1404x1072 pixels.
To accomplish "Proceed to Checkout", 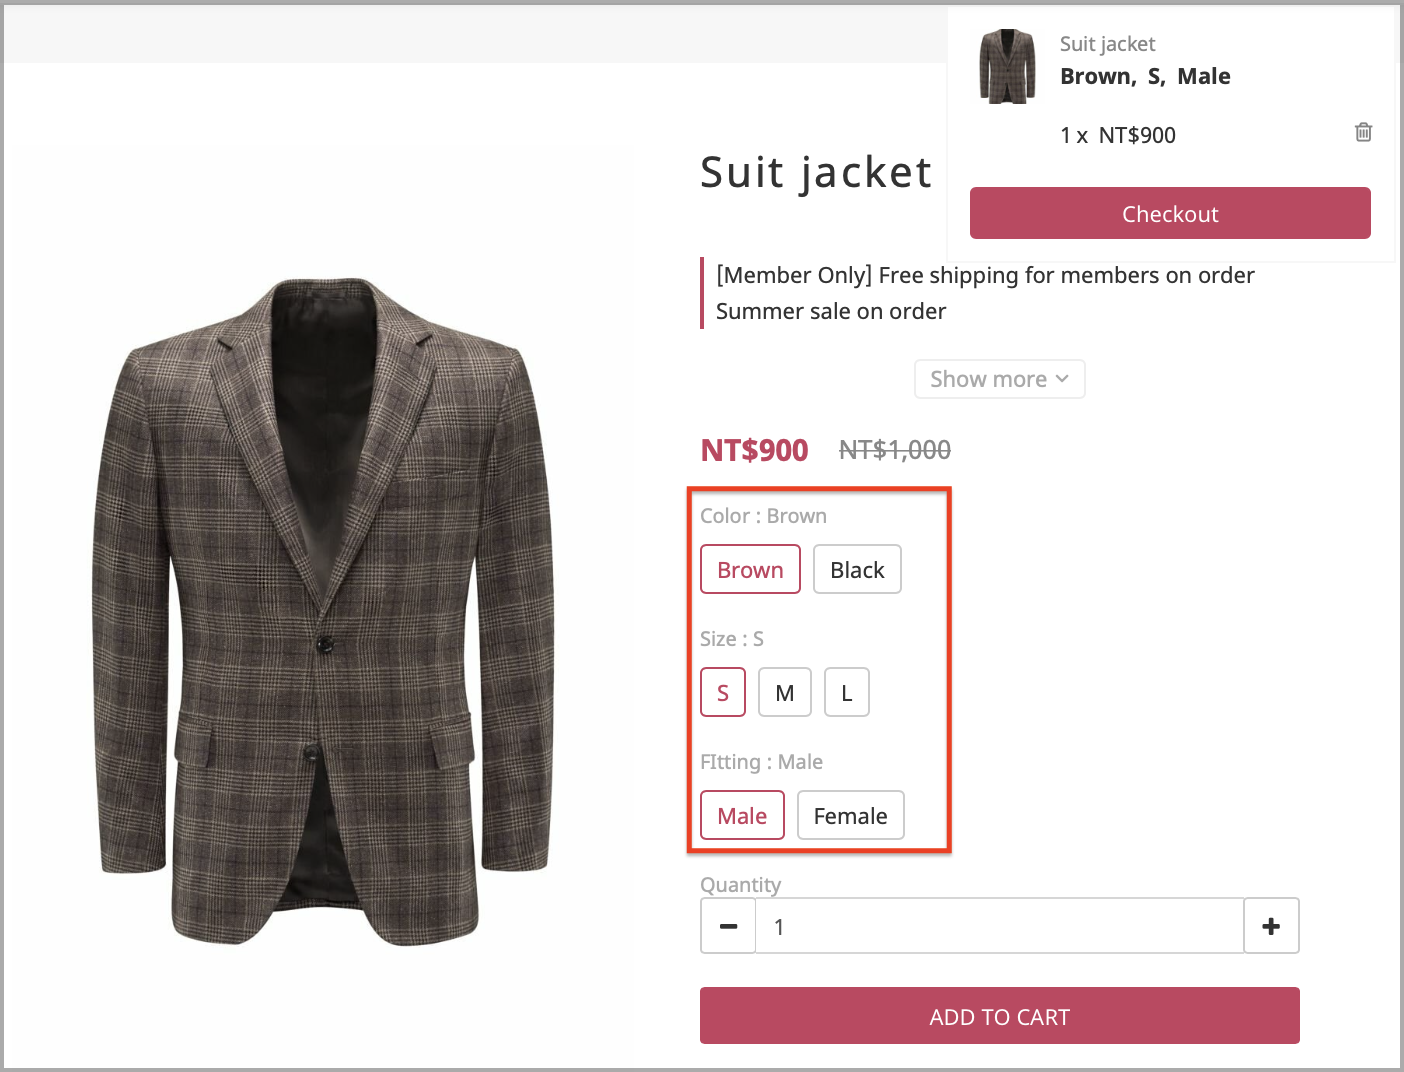I will pyautogui.click(x=1170, y=213).
